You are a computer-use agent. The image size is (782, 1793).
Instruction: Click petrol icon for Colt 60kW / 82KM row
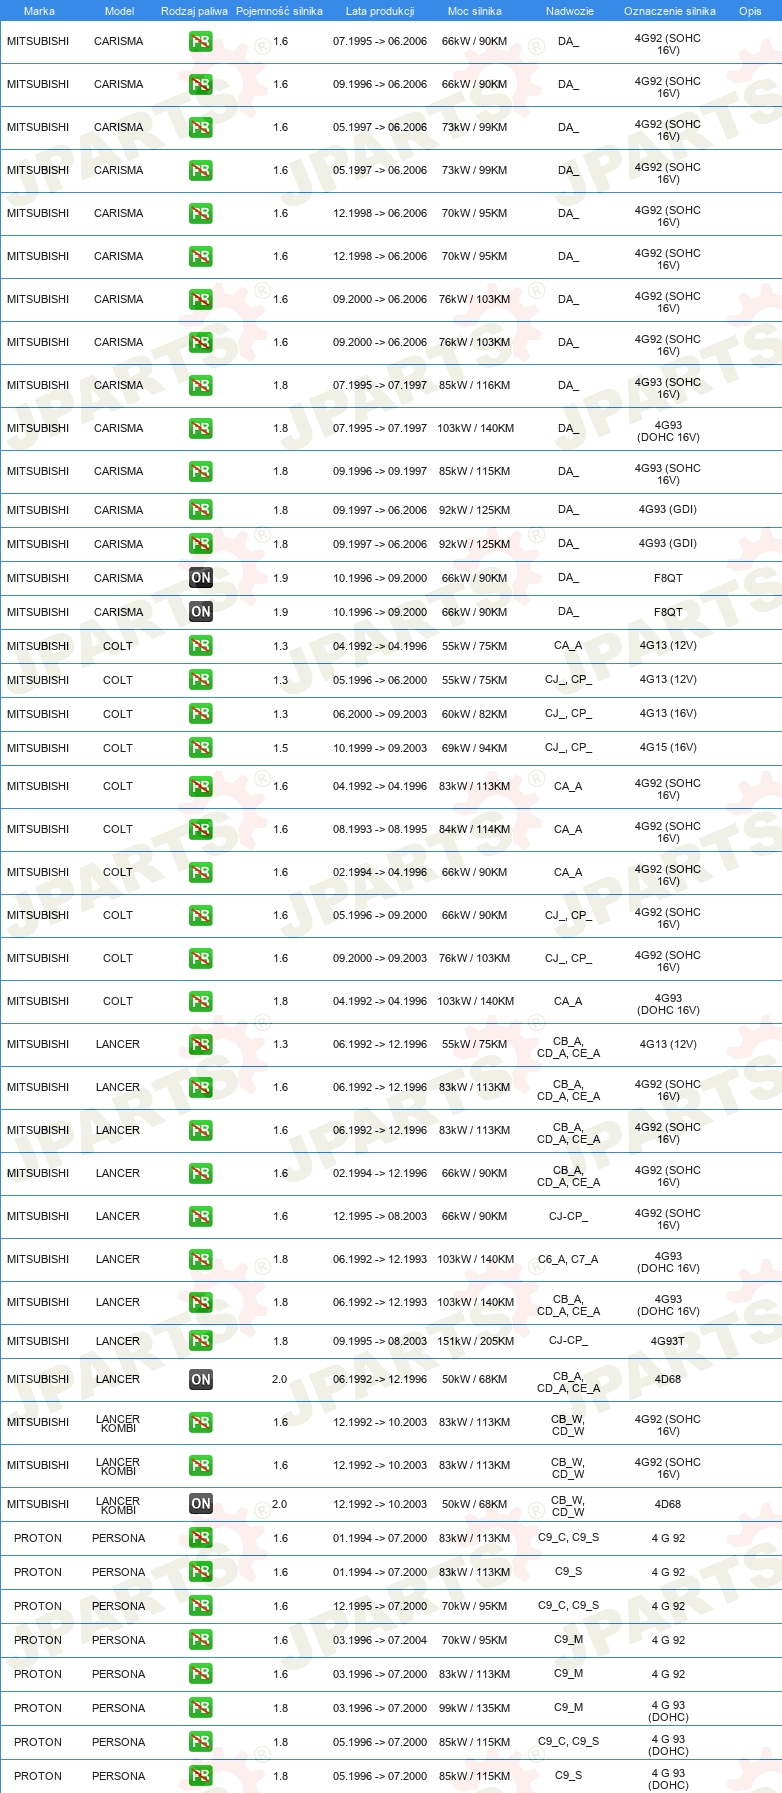[201, 714]
